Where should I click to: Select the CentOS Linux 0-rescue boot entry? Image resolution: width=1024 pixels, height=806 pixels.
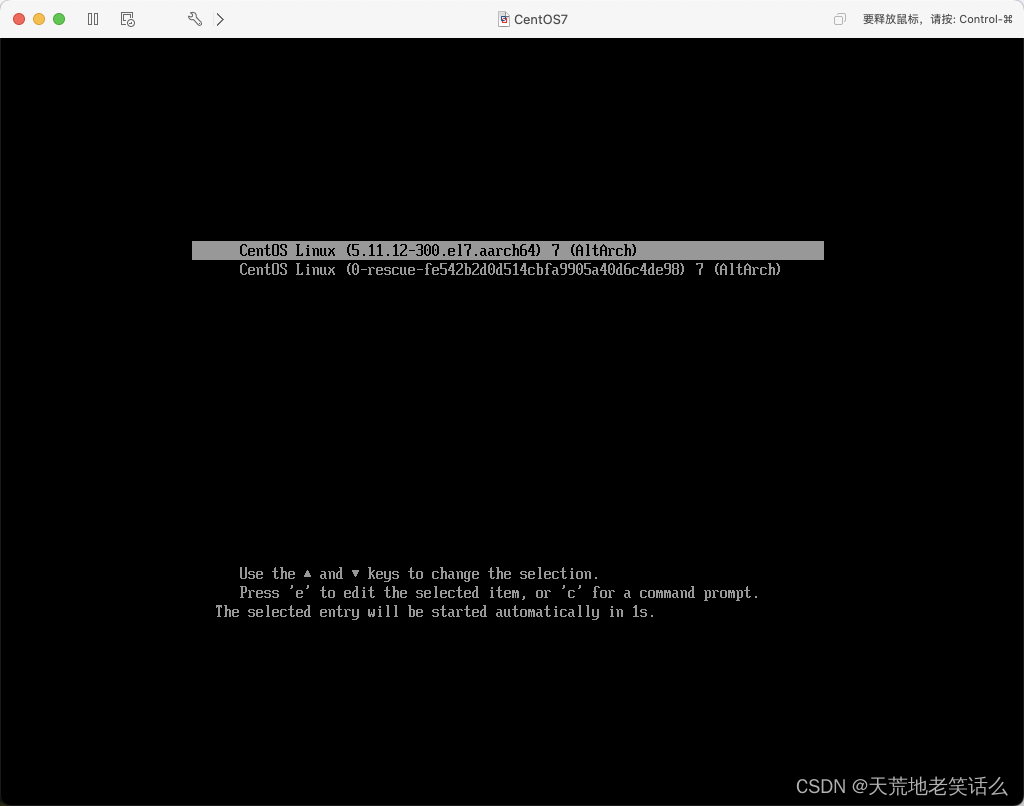509,269
